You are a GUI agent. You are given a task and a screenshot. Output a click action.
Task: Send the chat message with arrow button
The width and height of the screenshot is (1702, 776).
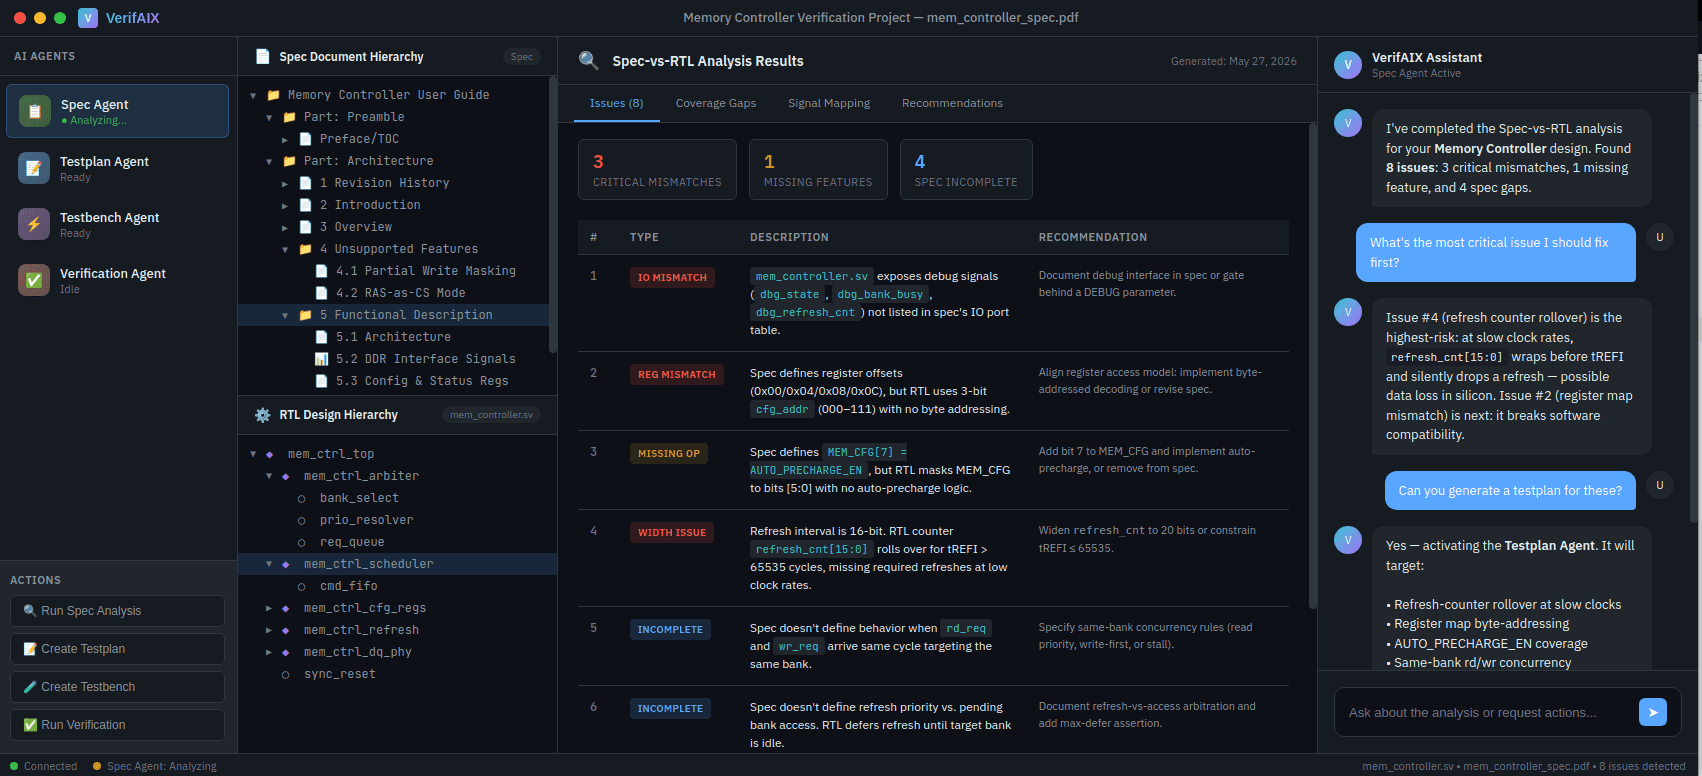click(1653, 712)
